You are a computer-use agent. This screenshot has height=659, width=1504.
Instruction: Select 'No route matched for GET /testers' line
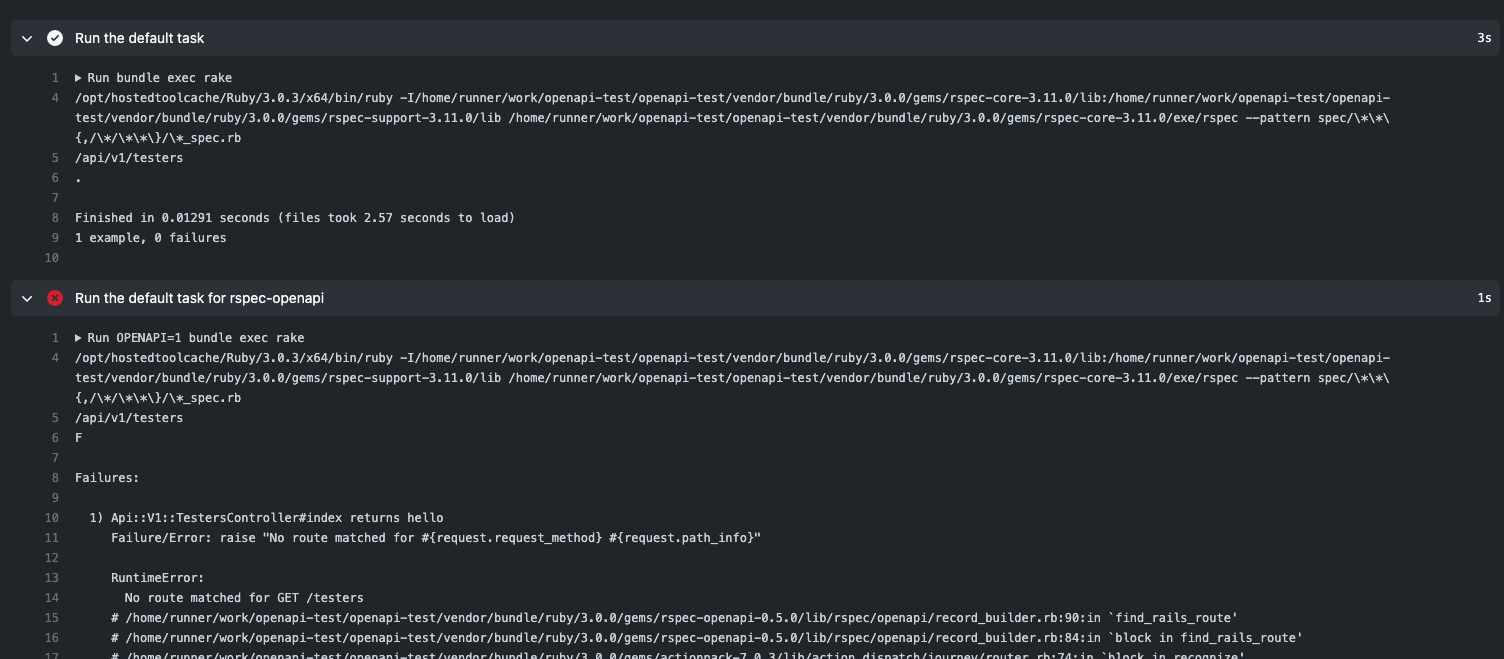coord(244,598)
